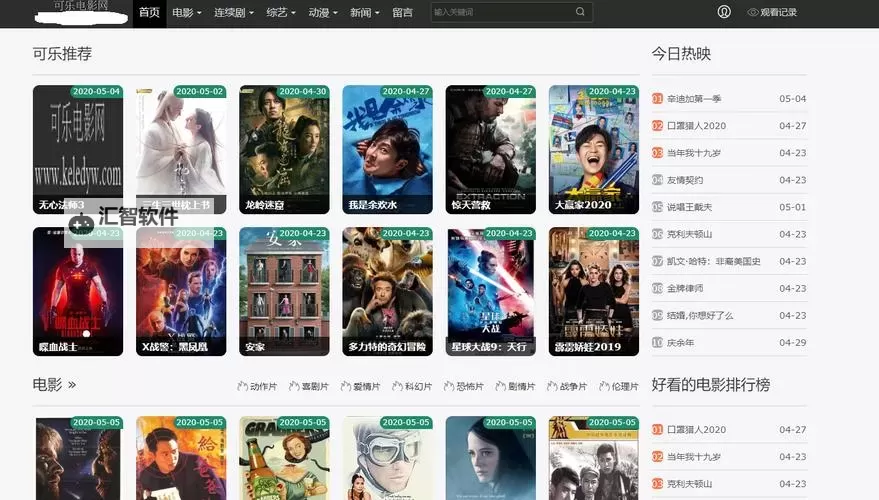Click rank badge 01 beside 辛迪加第一季
879x500 pixels.
coord(658,99)
